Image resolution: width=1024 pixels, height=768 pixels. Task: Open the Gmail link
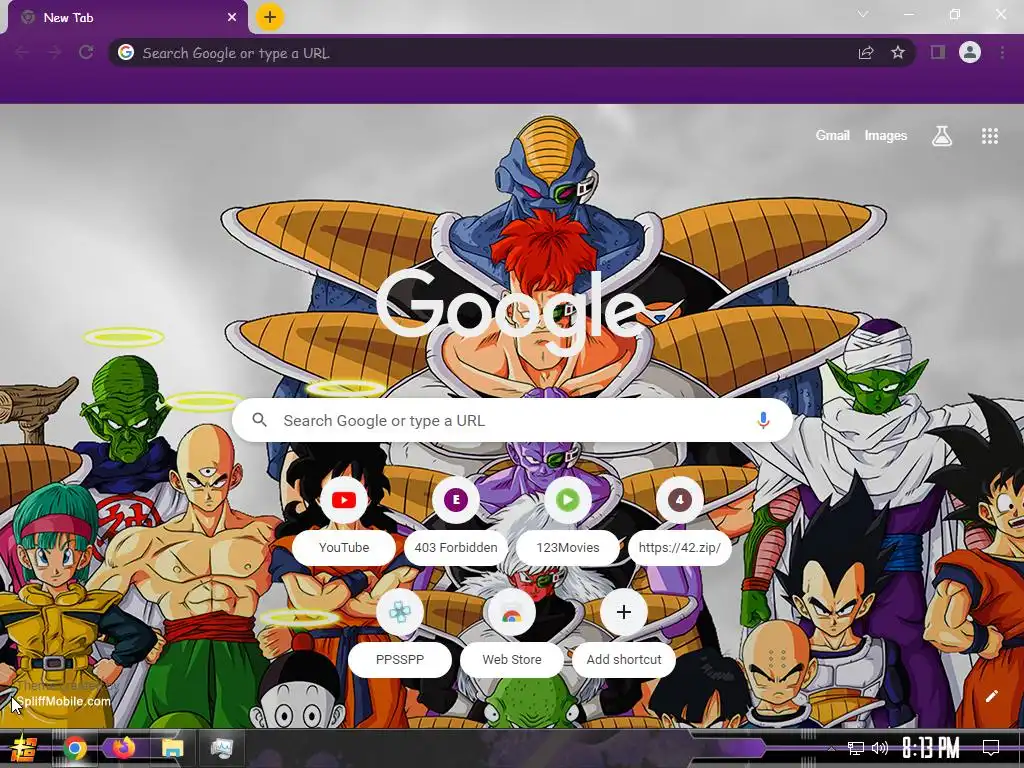pos(833,136)
